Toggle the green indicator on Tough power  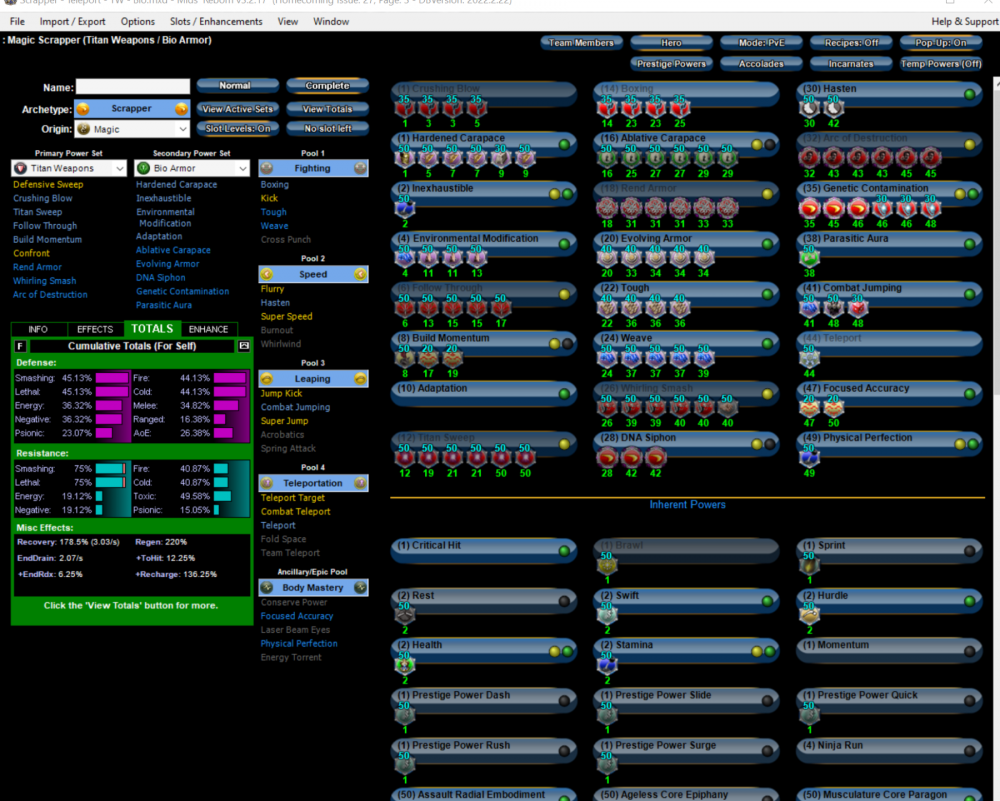point(767,294)
